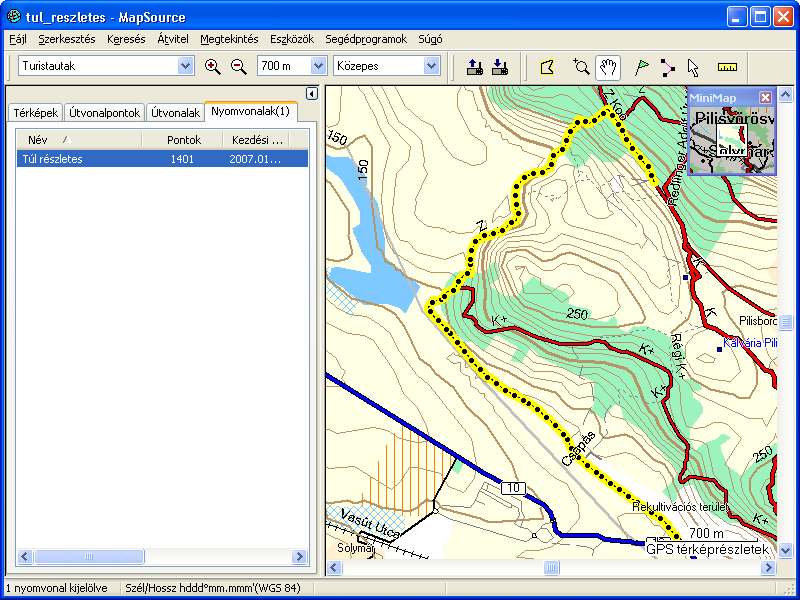Viewport: 800px width, 600px height.
Task: Switch to the Útvonalpontok tab
Action: click(105, 113)
